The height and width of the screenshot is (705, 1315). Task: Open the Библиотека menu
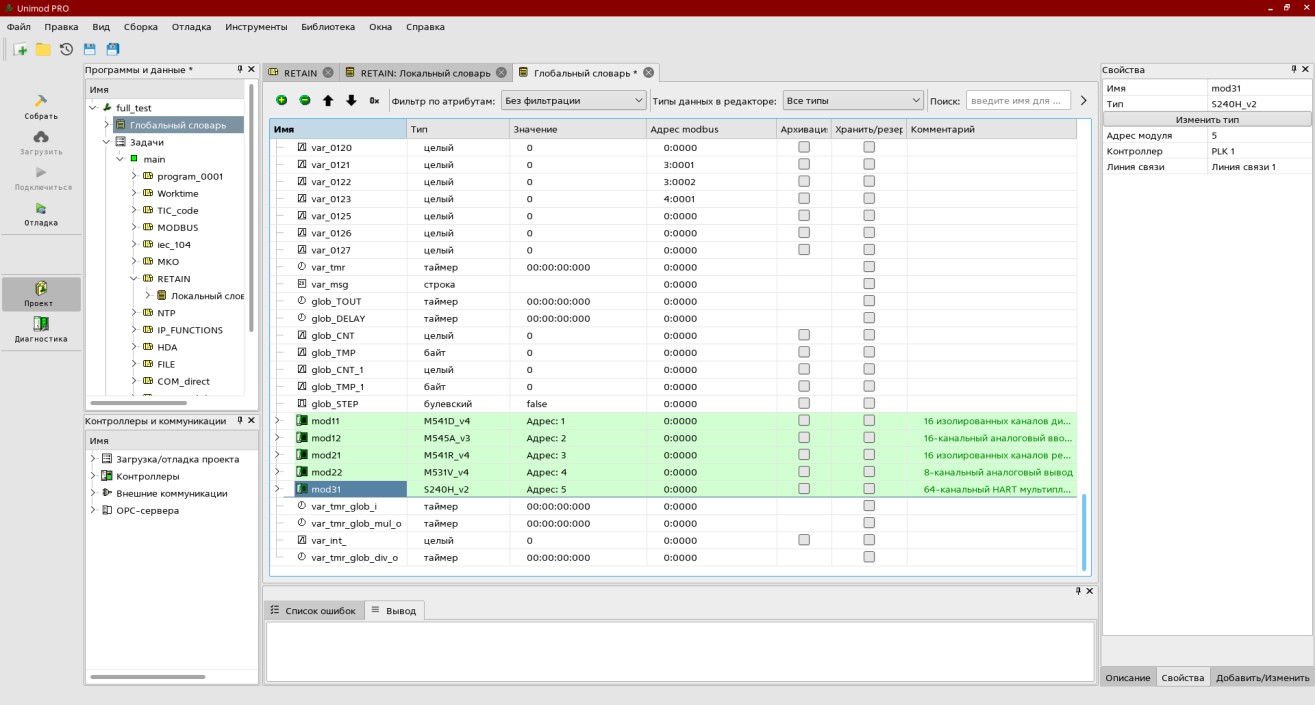tap(328, 26)
